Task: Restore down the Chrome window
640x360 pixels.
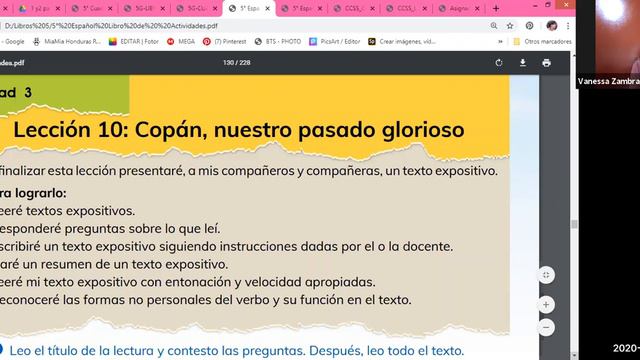Action: tap(548, 5)
